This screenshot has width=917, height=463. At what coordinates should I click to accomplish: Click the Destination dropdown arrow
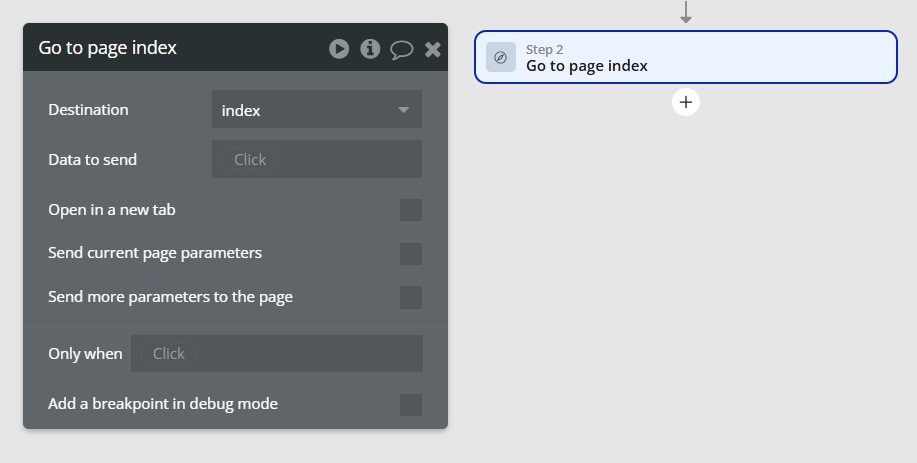(403, 110)
